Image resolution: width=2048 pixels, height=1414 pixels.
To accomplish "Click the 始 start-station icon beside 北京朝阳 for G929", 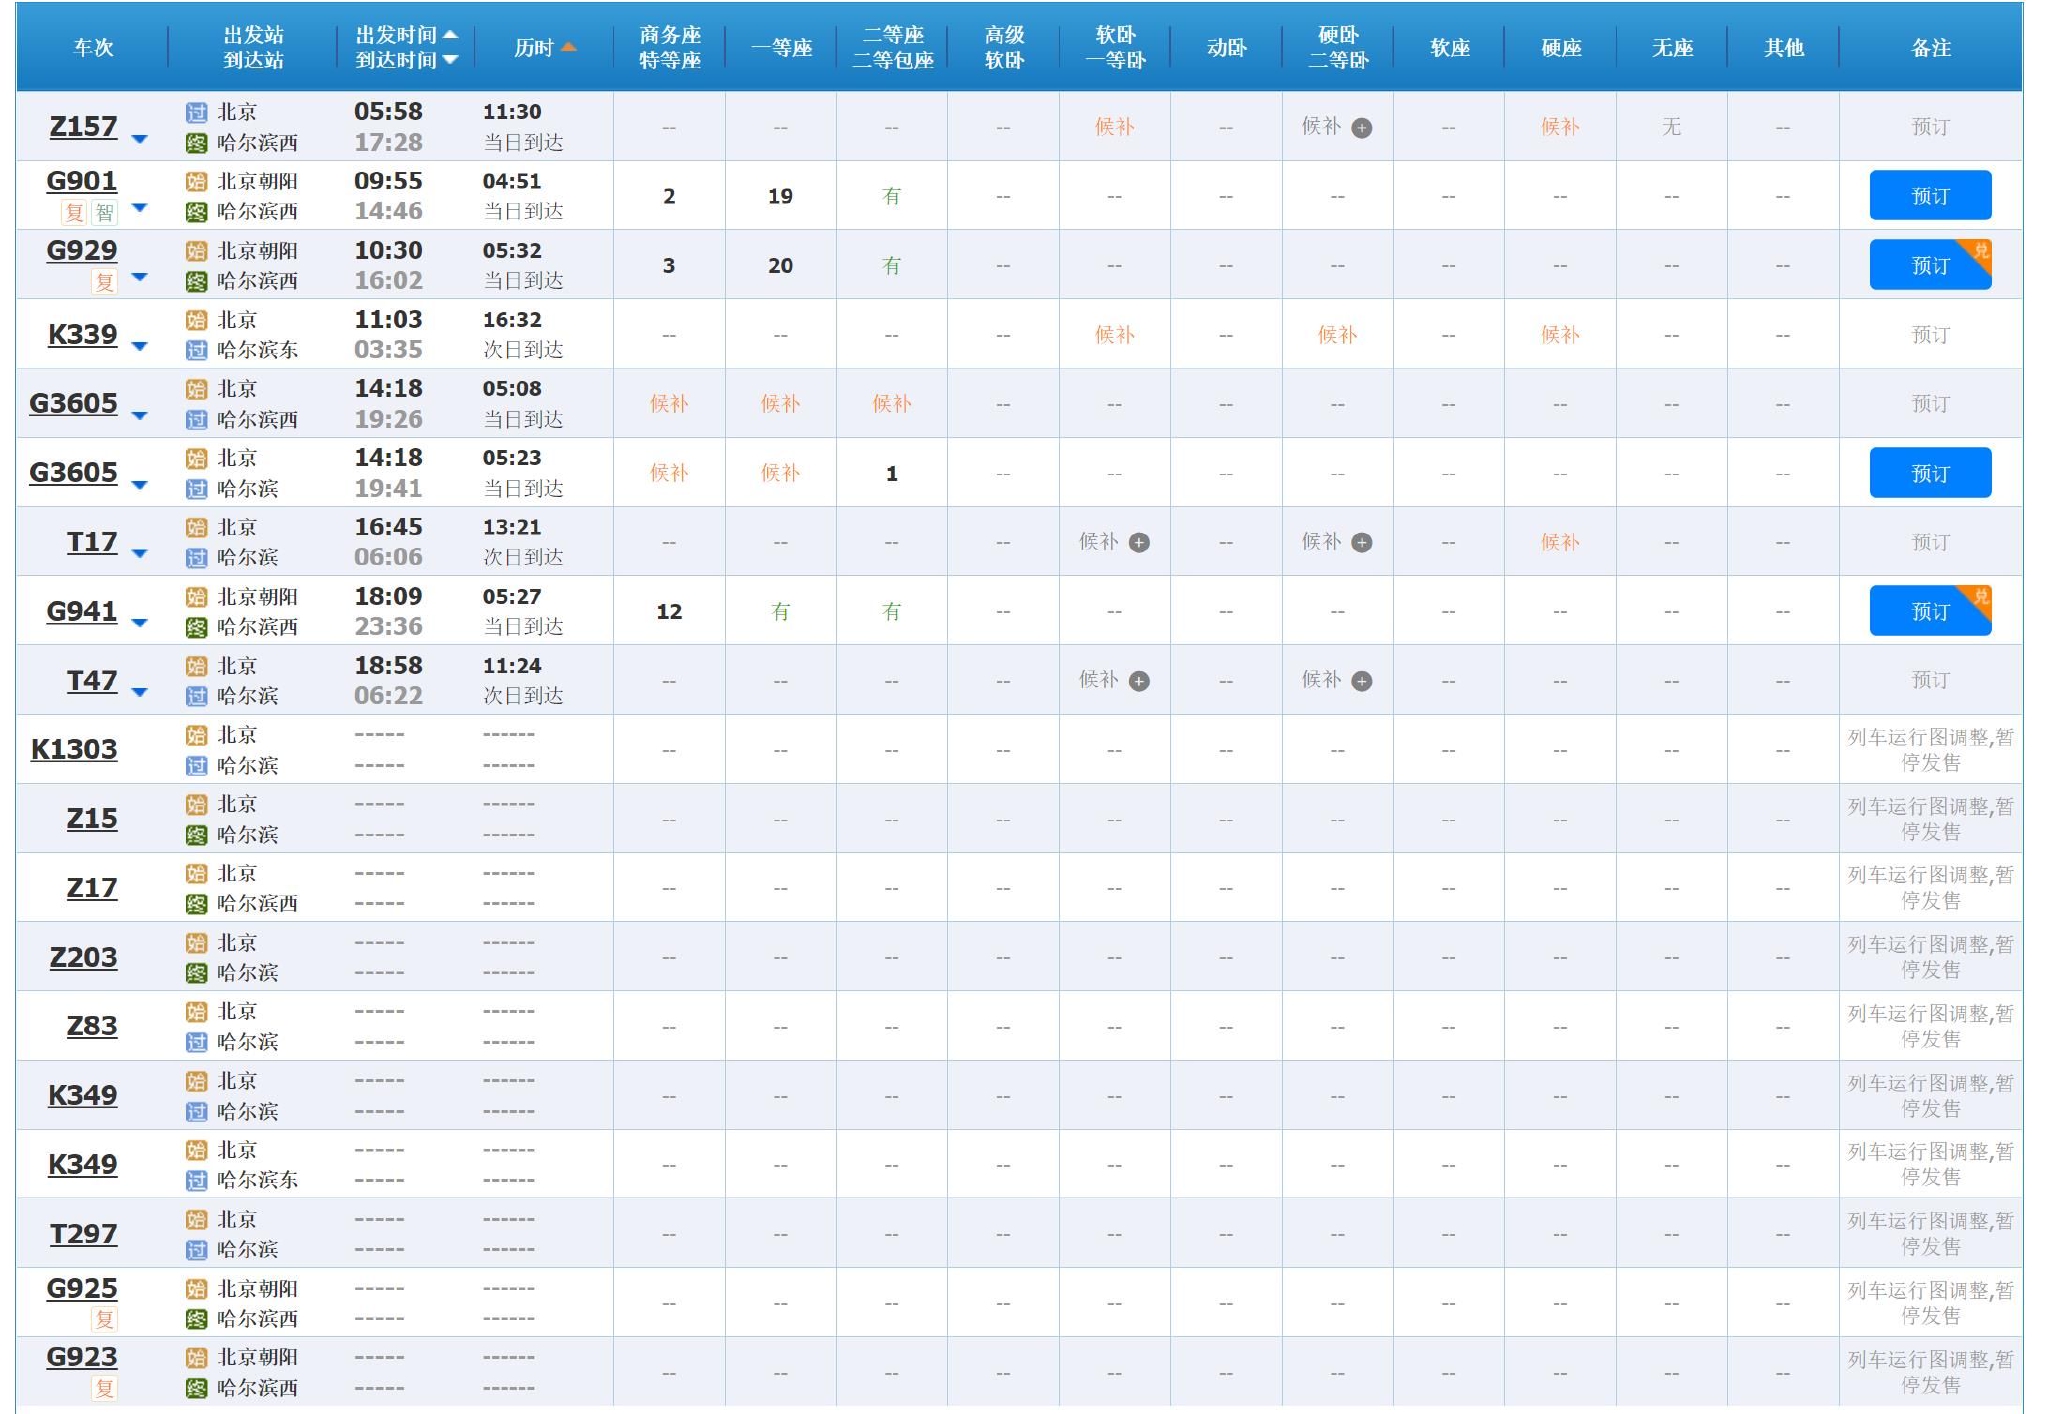I will click(196, 250).
